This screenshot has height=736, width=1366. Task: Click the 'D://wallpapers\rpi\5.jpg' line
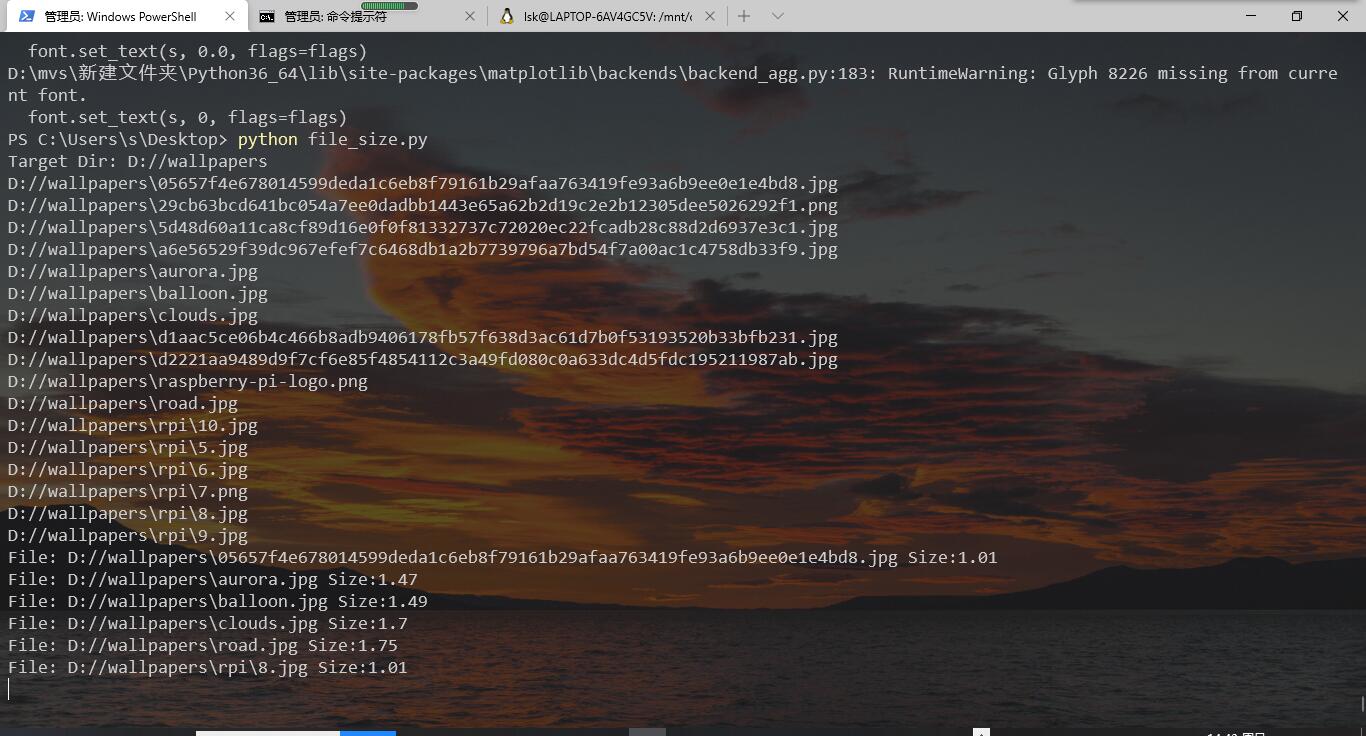(128, 447)
